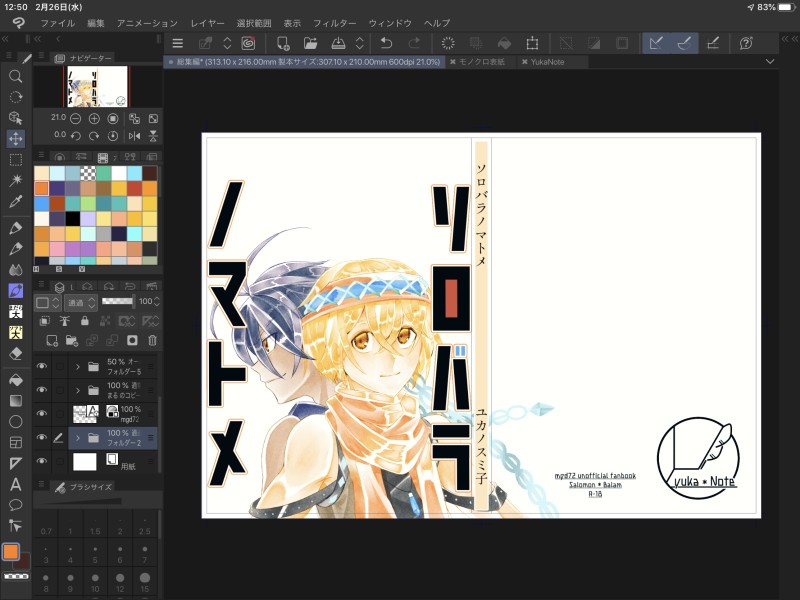Open the document tab list chevron
This screenshot has width=800, height=600.
tap(770, 61)
